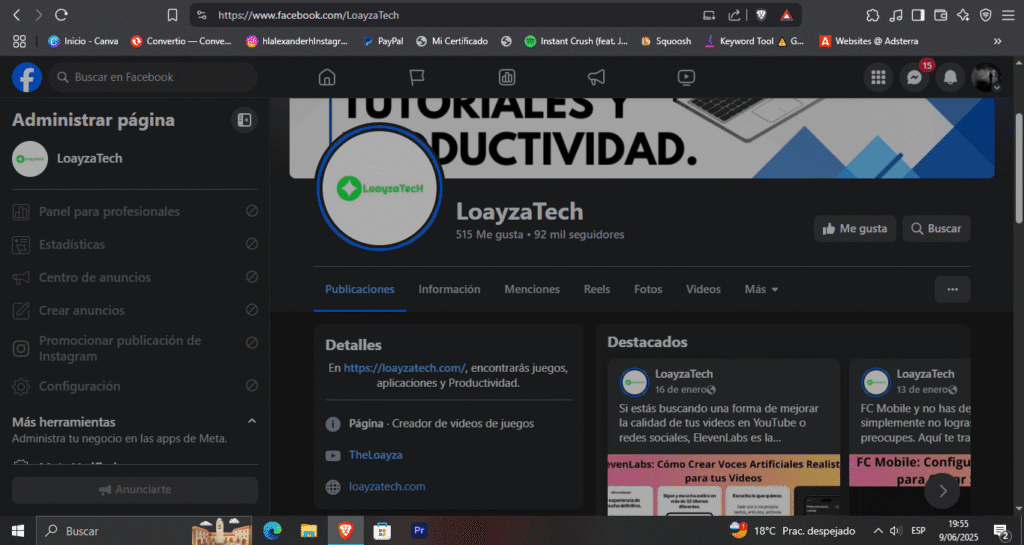Open Video play icon in top navigation
Image resolution: width=1024 pixels, height=545 pixels.
tap(686, 77)
